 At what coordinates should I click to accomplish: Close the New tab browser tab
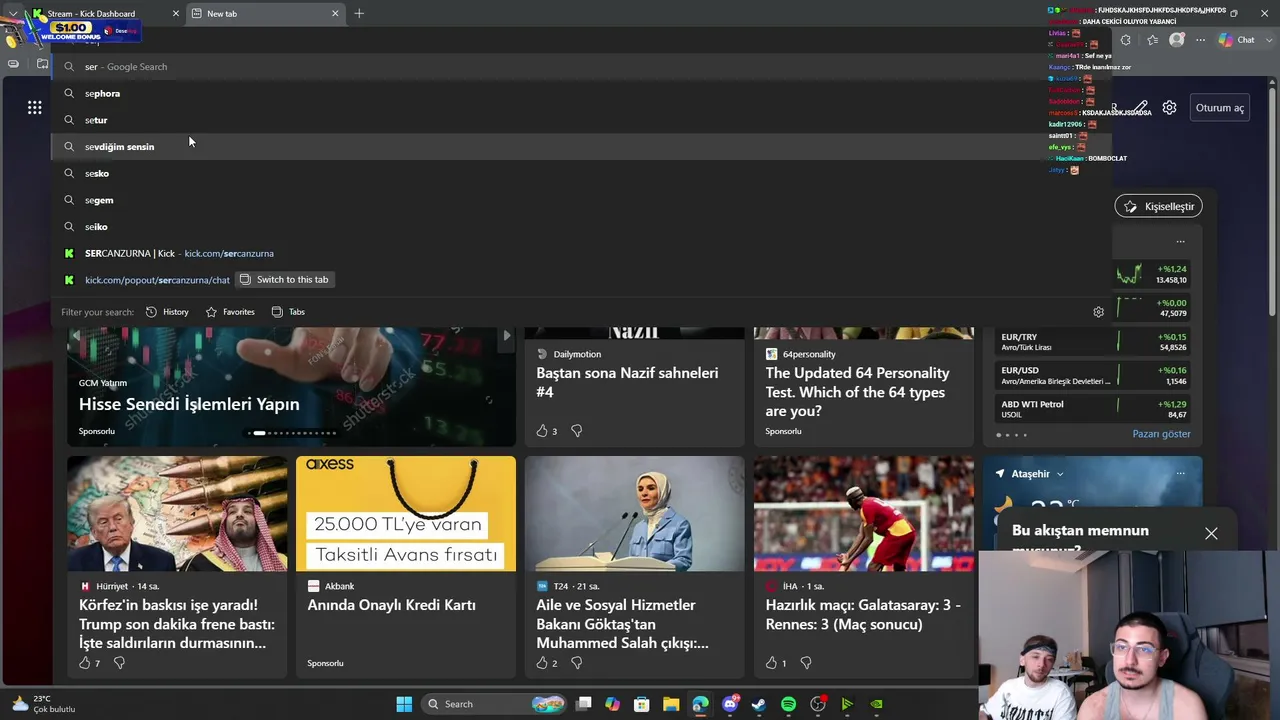click(x=335, y=14)
